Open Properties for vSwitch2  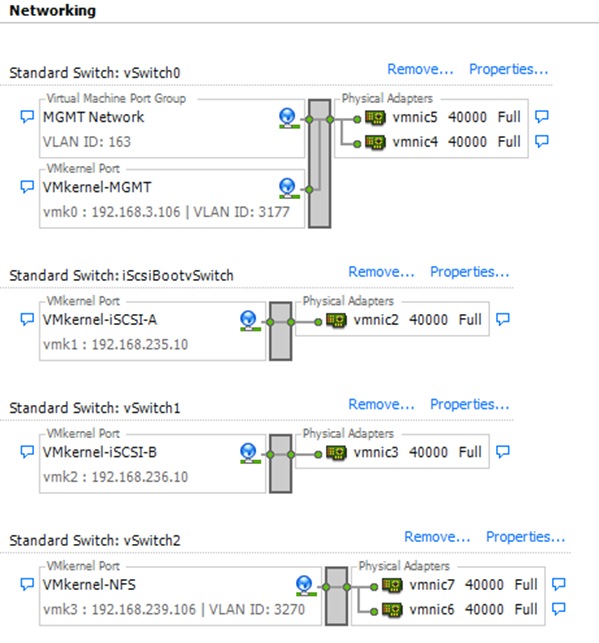coord(525,537)
